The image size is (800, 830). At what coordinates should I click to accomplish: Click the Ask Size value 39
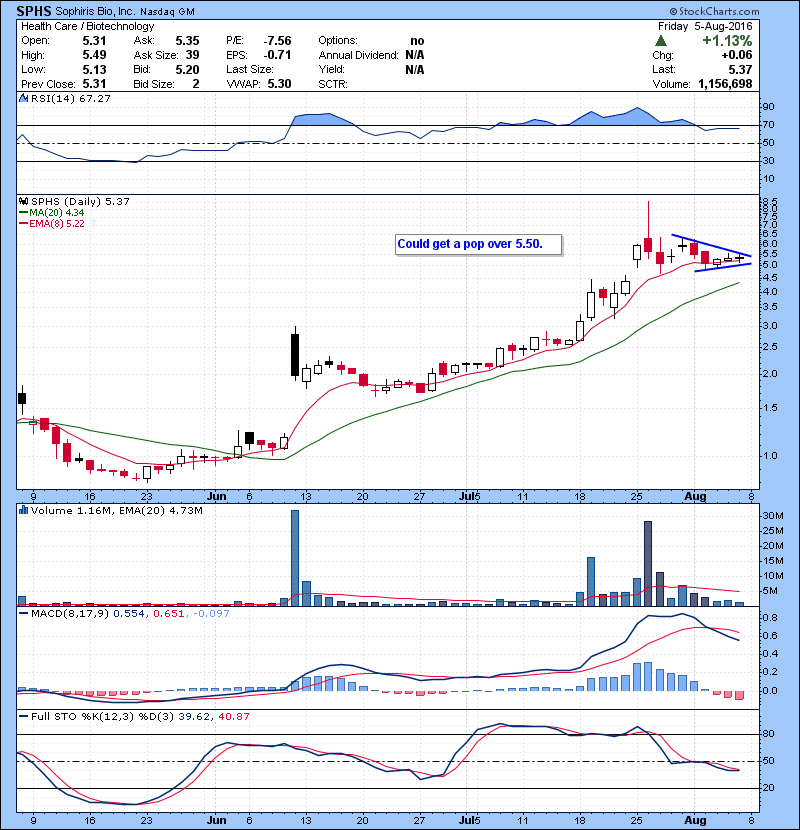click(193, 55)
